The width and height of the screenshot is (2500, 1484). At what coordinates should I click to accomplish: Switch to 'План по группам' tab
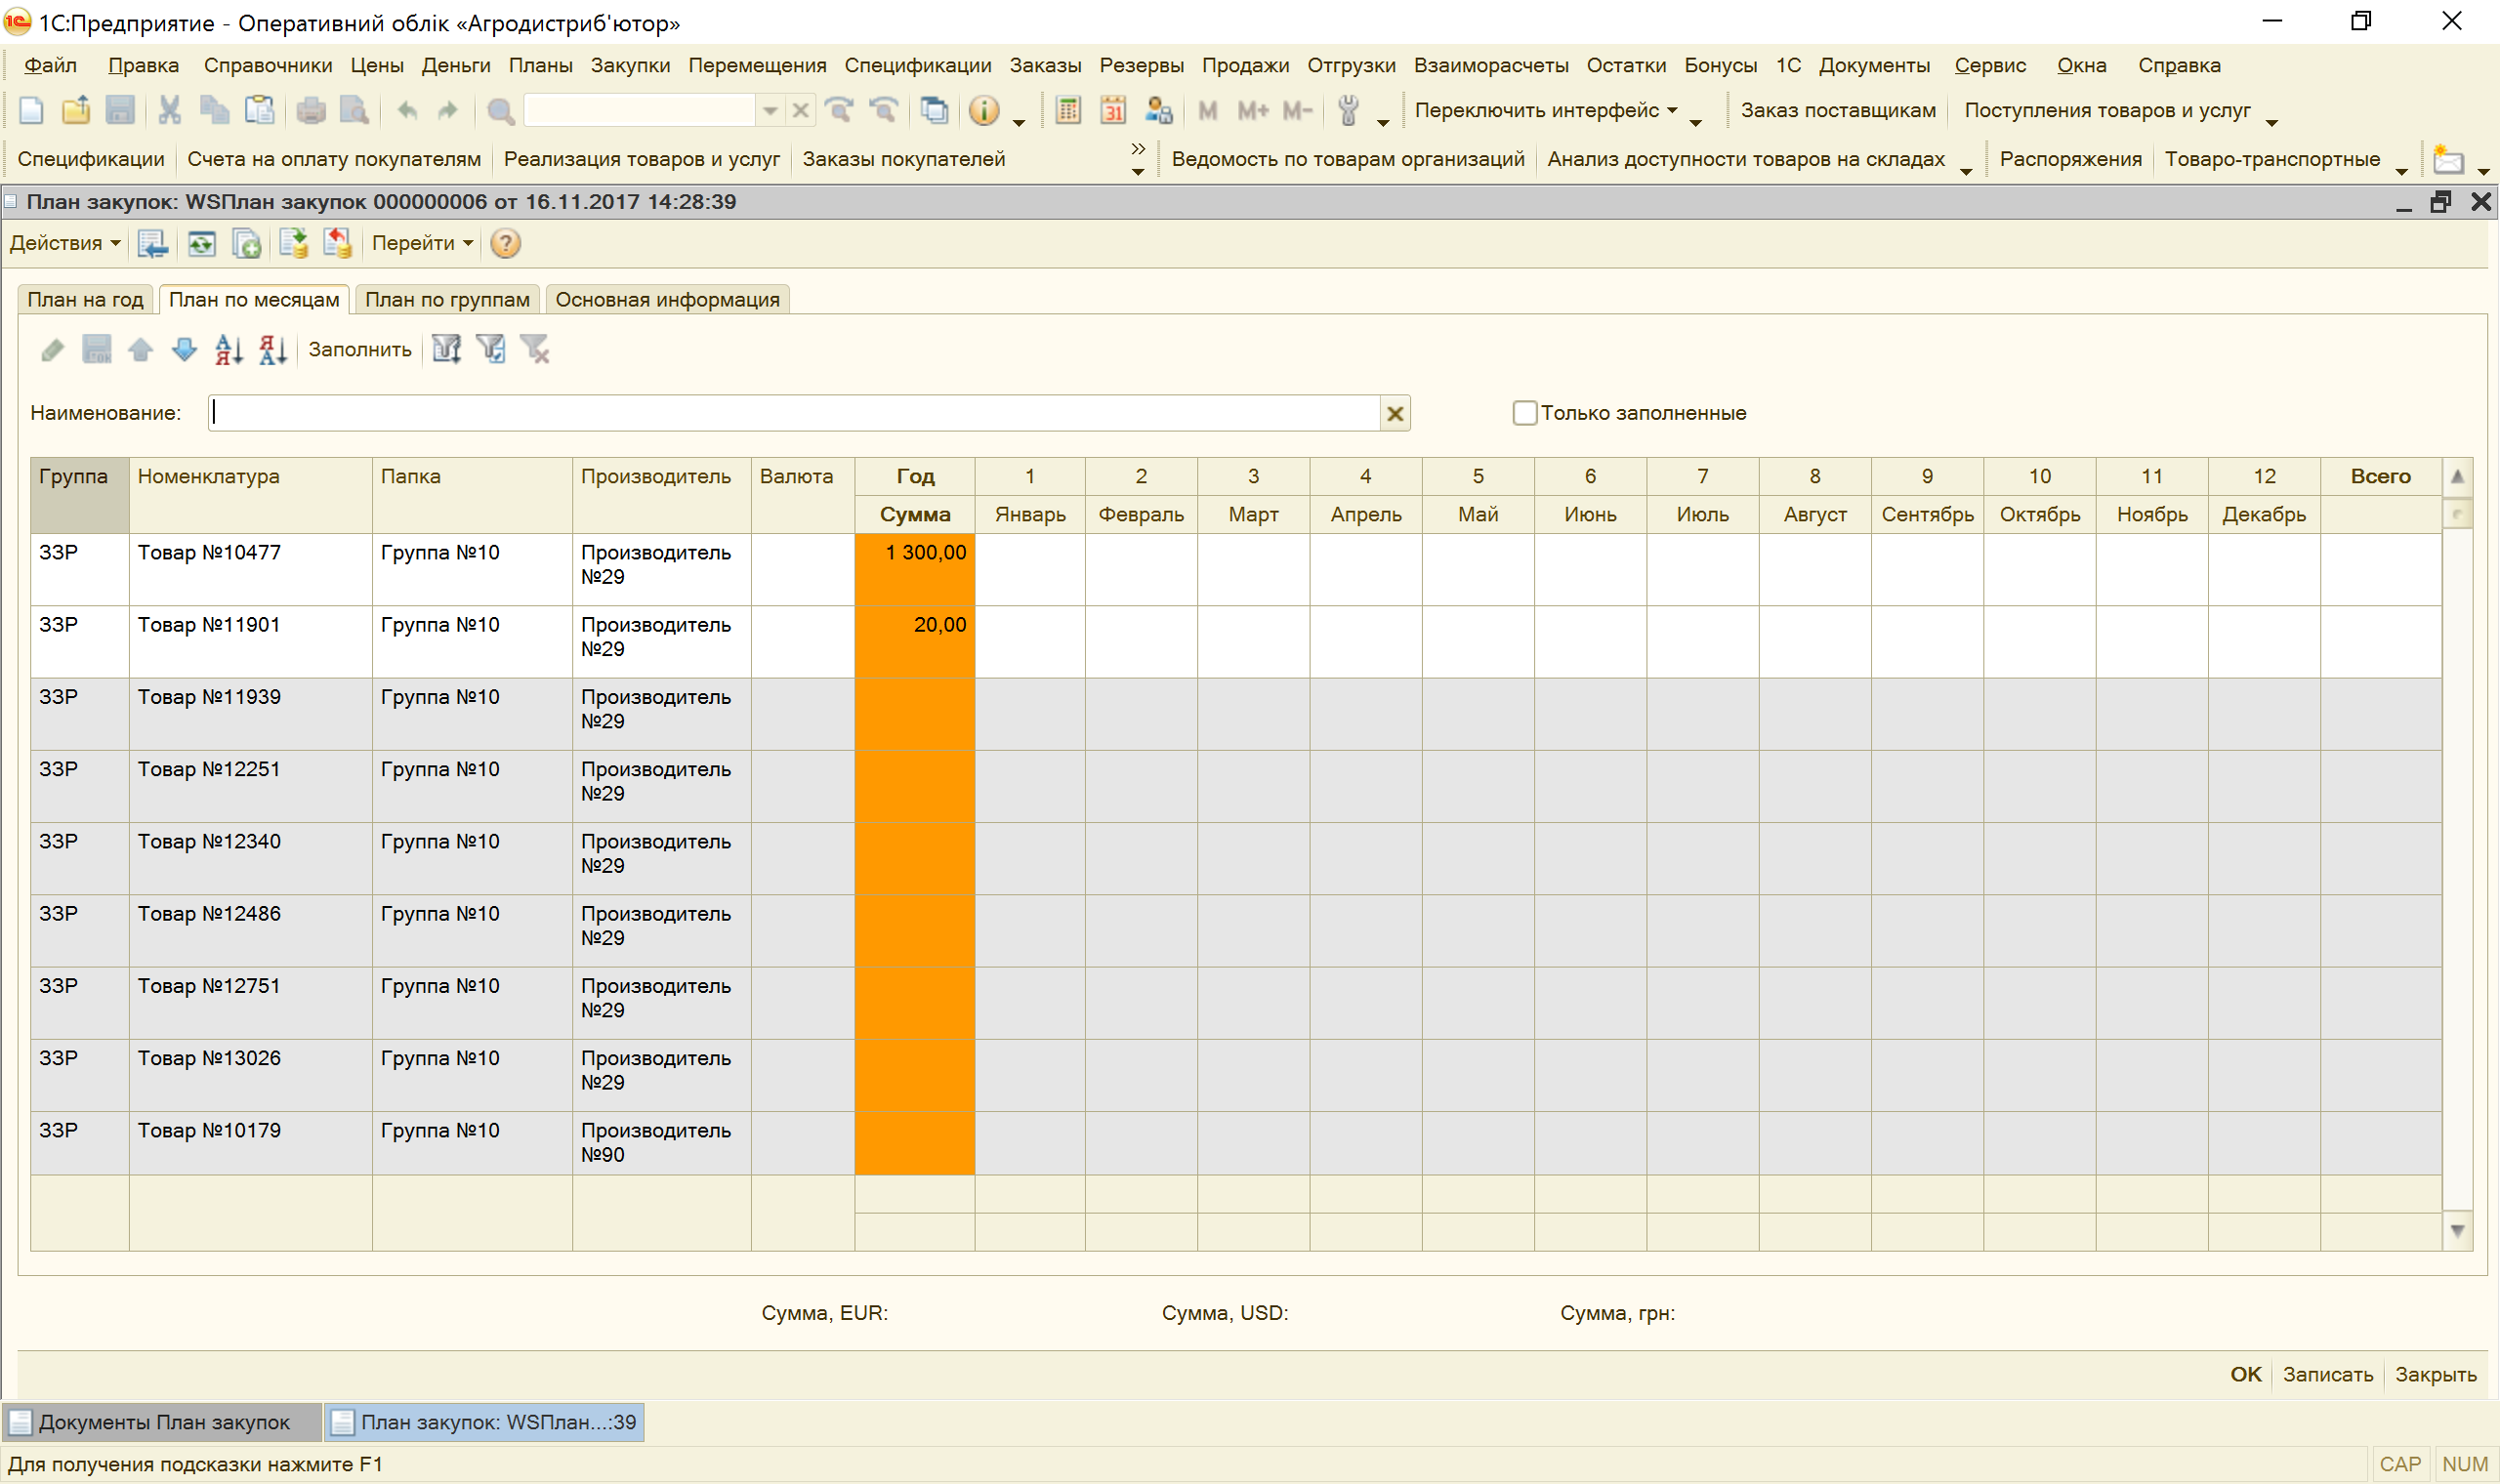[x=447, y=299]
